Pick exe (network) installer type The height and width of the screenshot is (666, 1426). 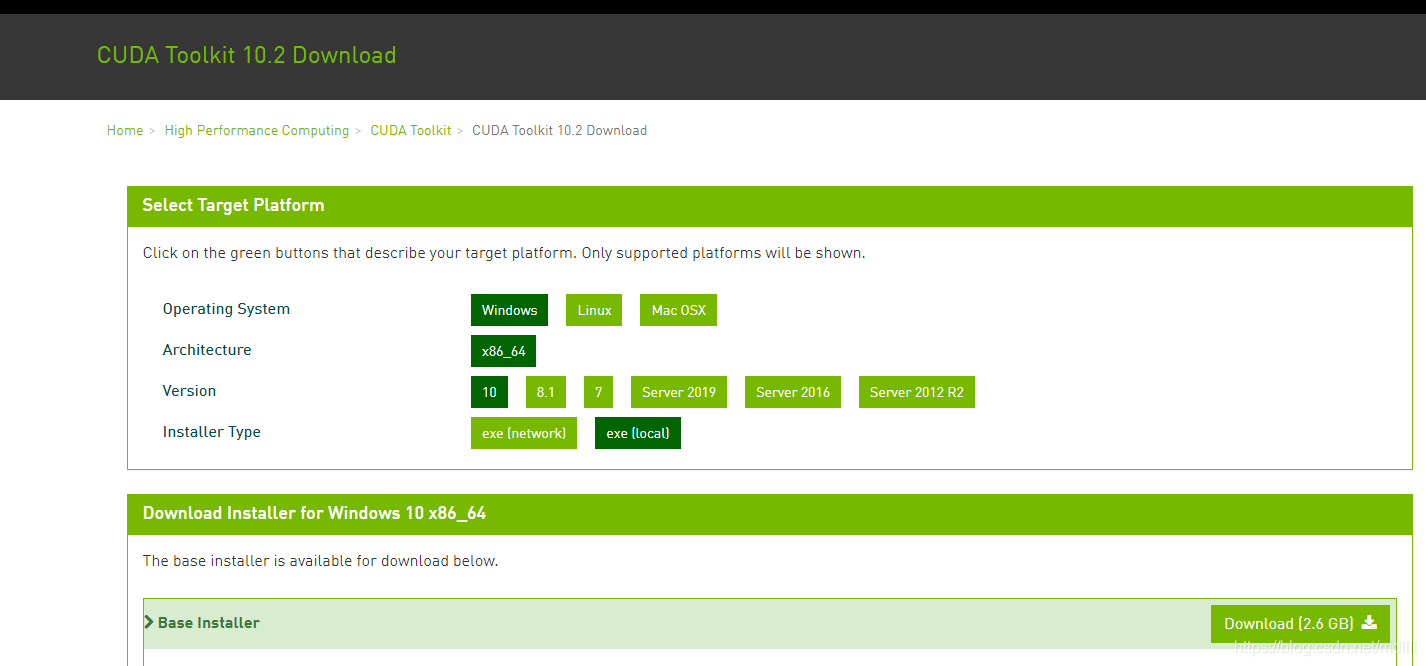[524, 433]
